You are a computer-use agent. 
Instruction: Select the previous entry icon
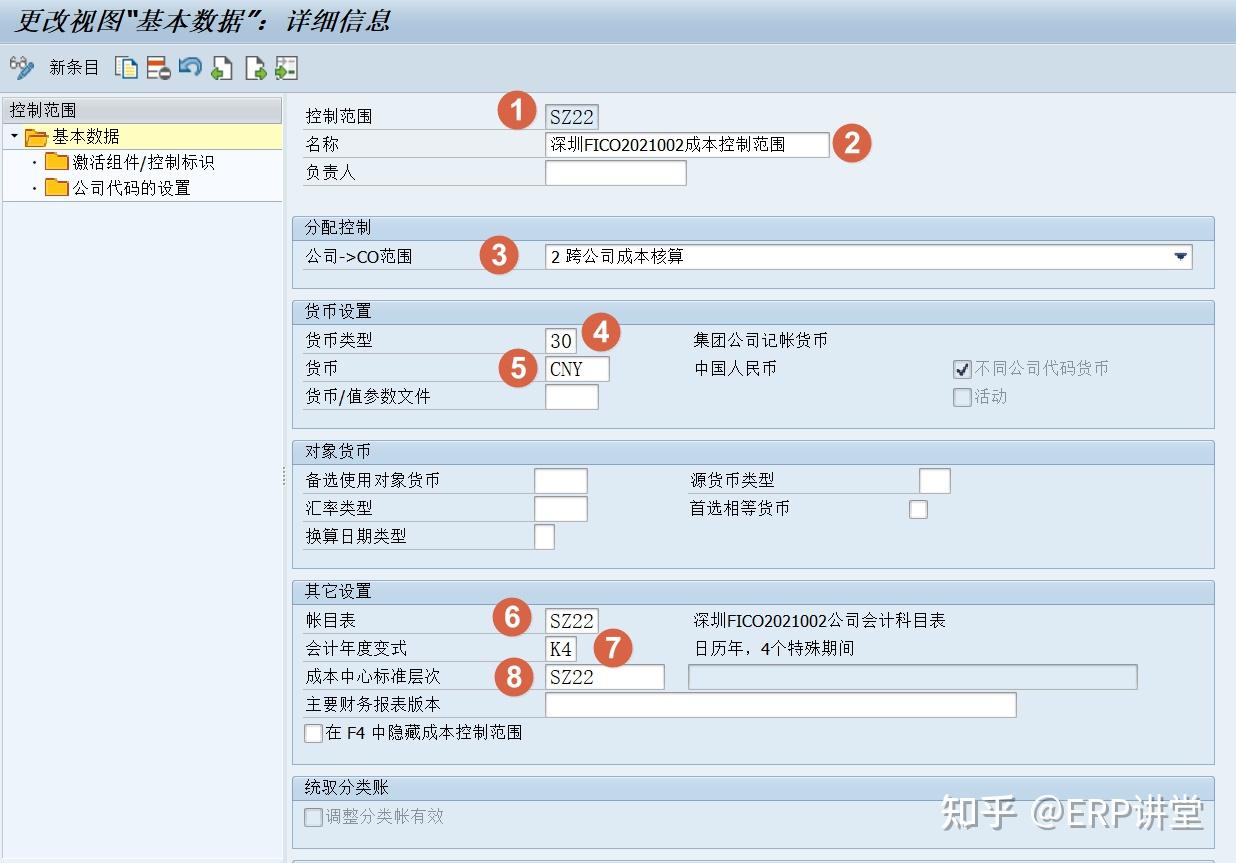[222, 68]
